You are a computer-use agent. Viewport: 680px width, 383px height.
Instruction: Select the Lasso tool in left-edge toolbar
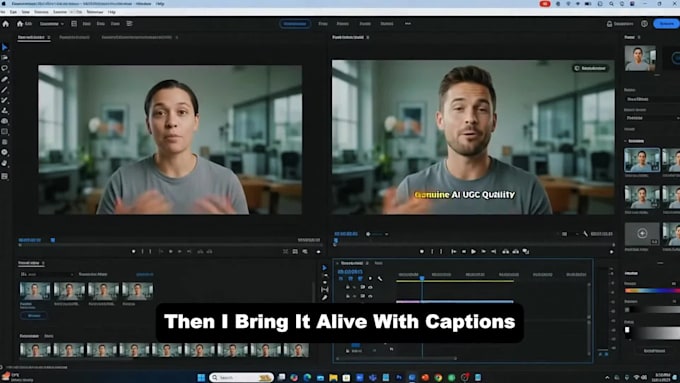[x=5, y=69]
